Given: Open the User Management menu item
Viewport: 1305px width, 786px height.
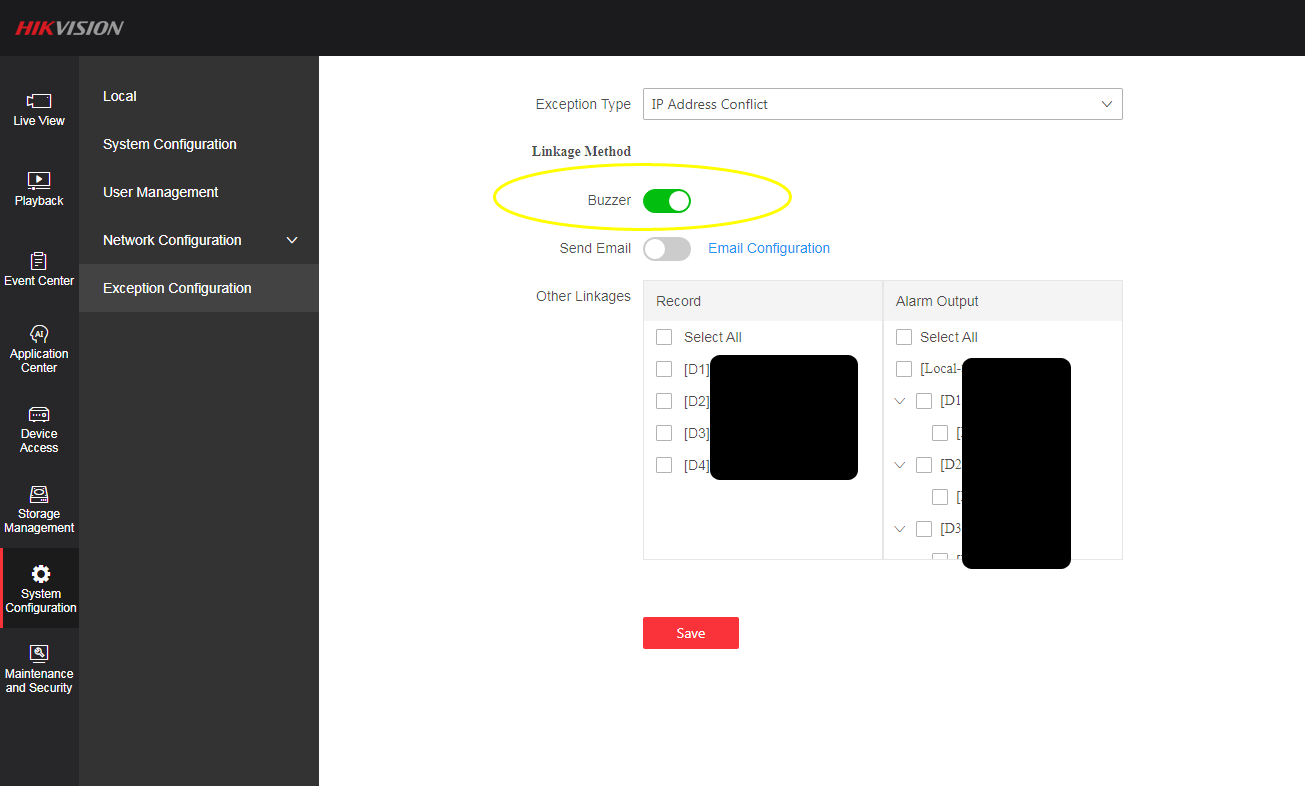Looking at the screenshot, I should [x=161, y=192].
